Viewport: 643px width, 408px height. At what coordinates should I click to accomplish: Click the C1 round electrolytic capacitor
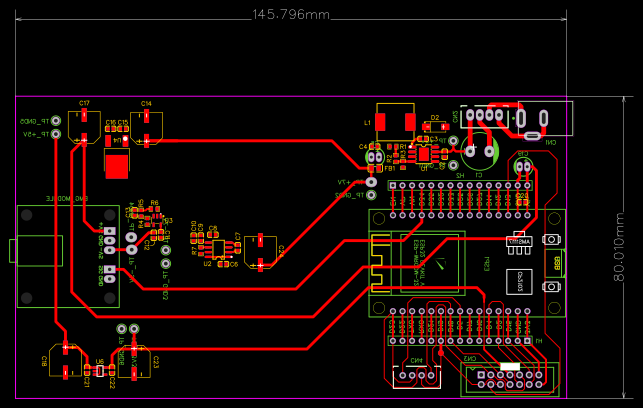pyautogui.click(x=480, y=151)
